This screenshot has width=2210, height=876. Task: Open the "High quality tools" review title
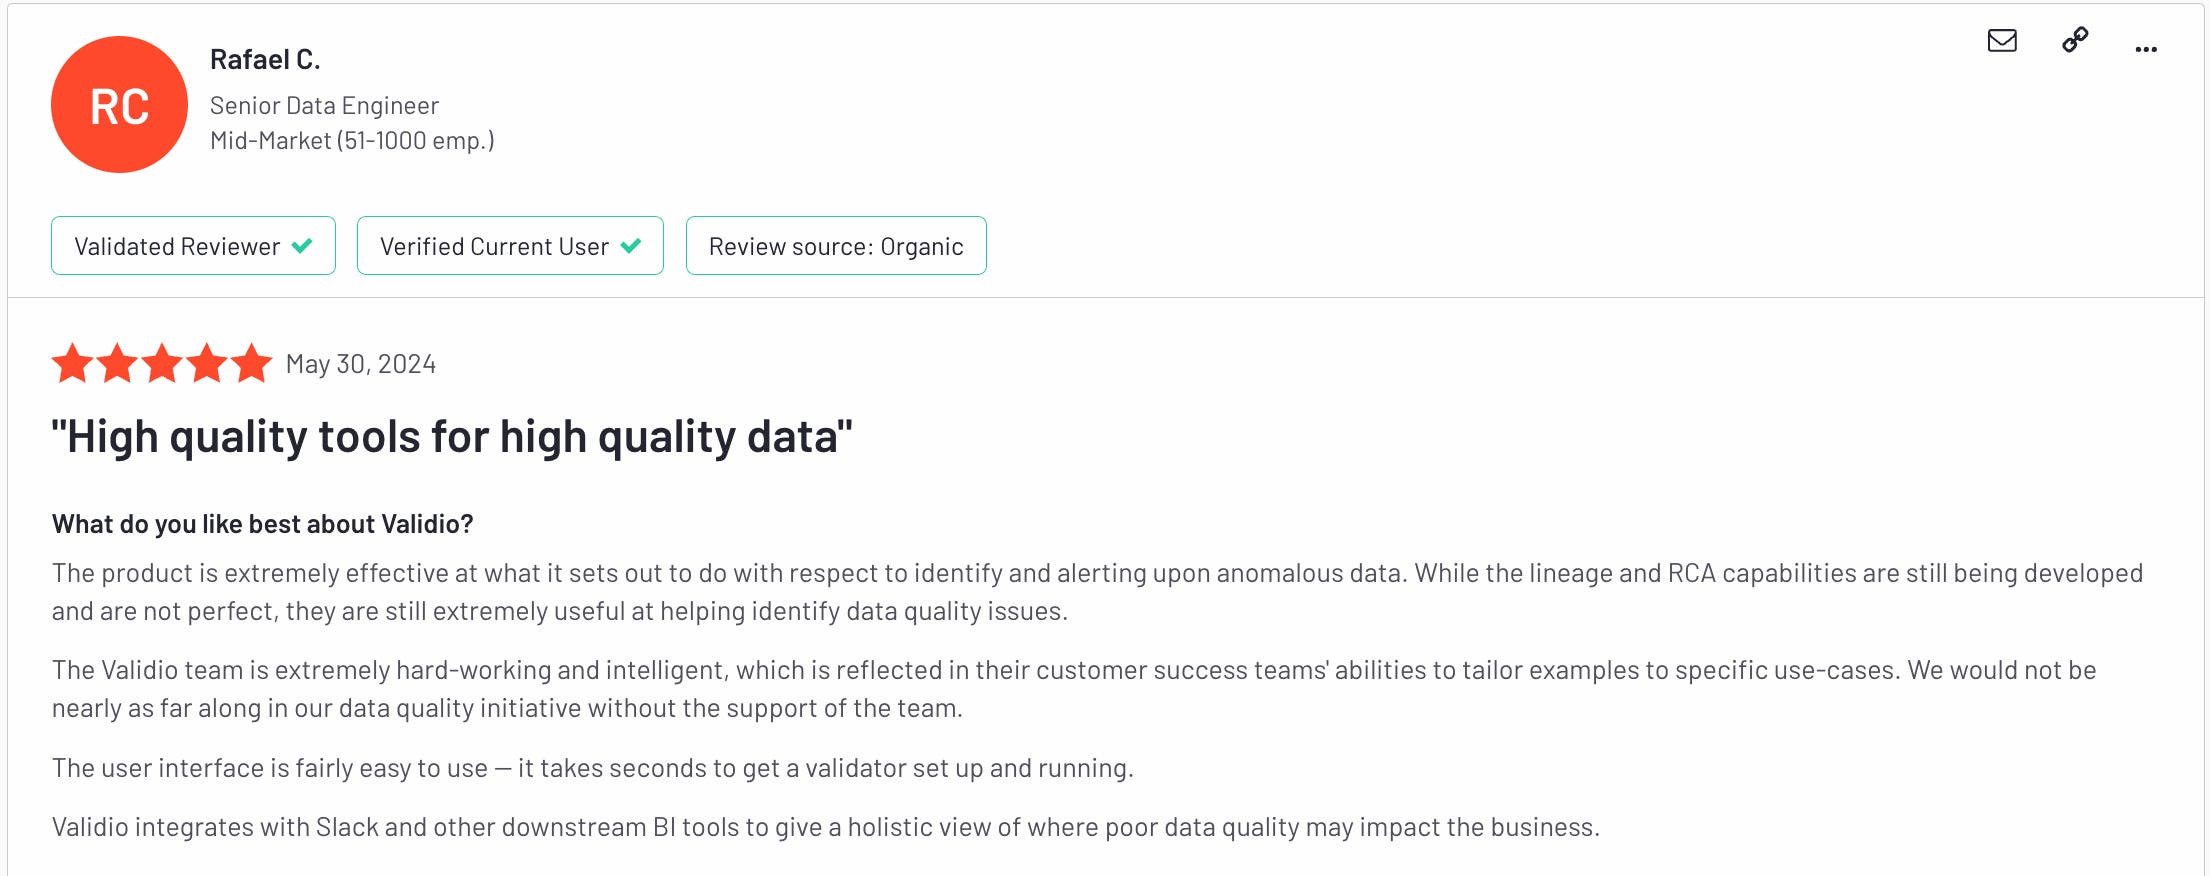(452, 437)
